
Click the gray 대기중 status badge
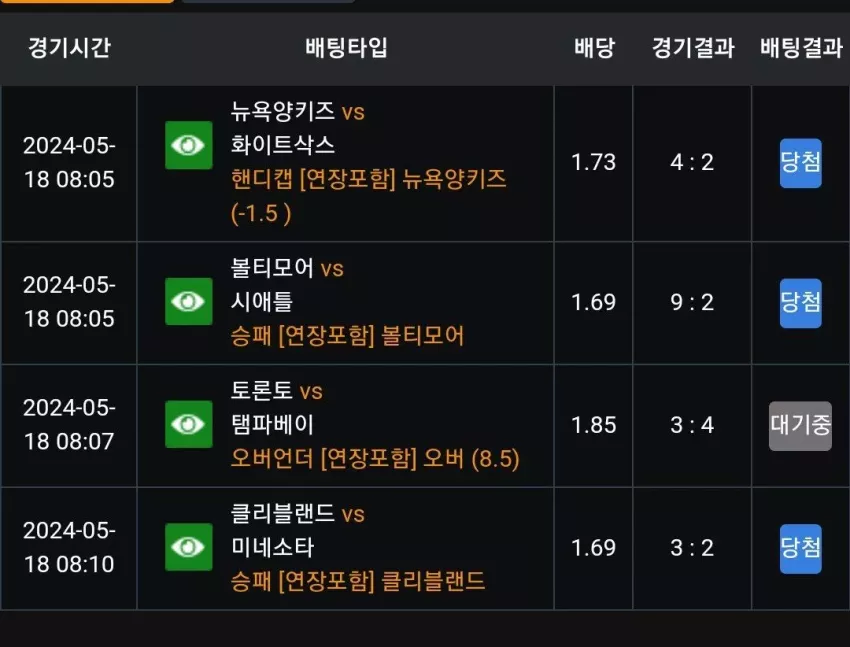800,426
